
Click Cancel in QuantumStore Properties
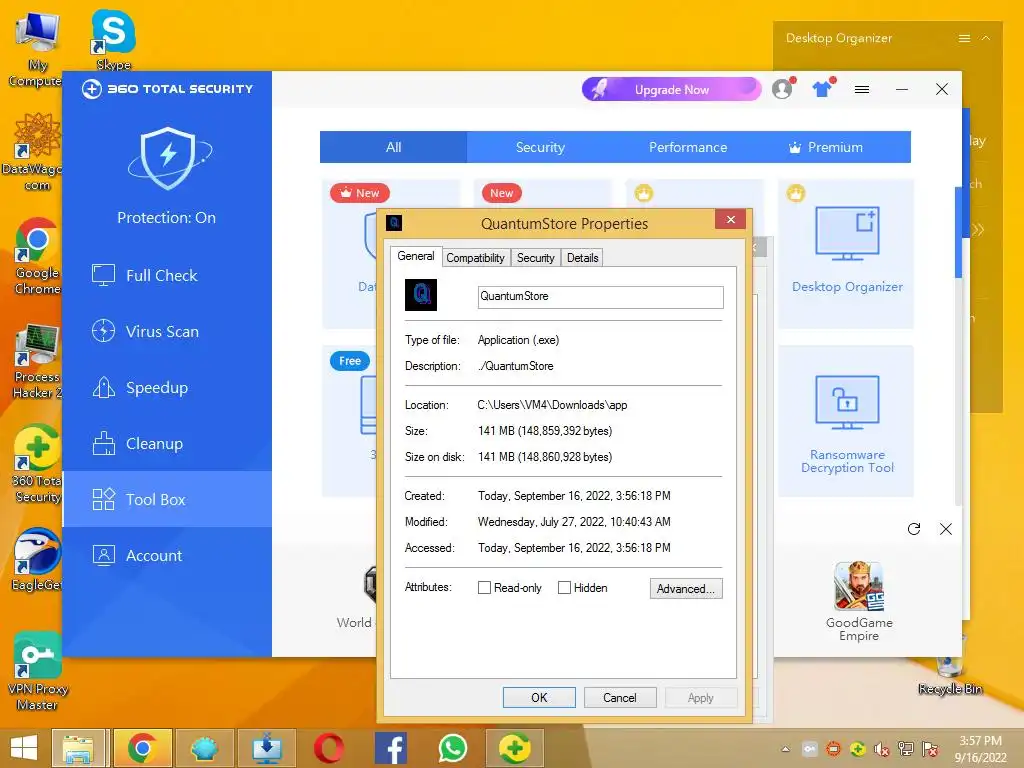pyautogui.click(x=619, y=697)
